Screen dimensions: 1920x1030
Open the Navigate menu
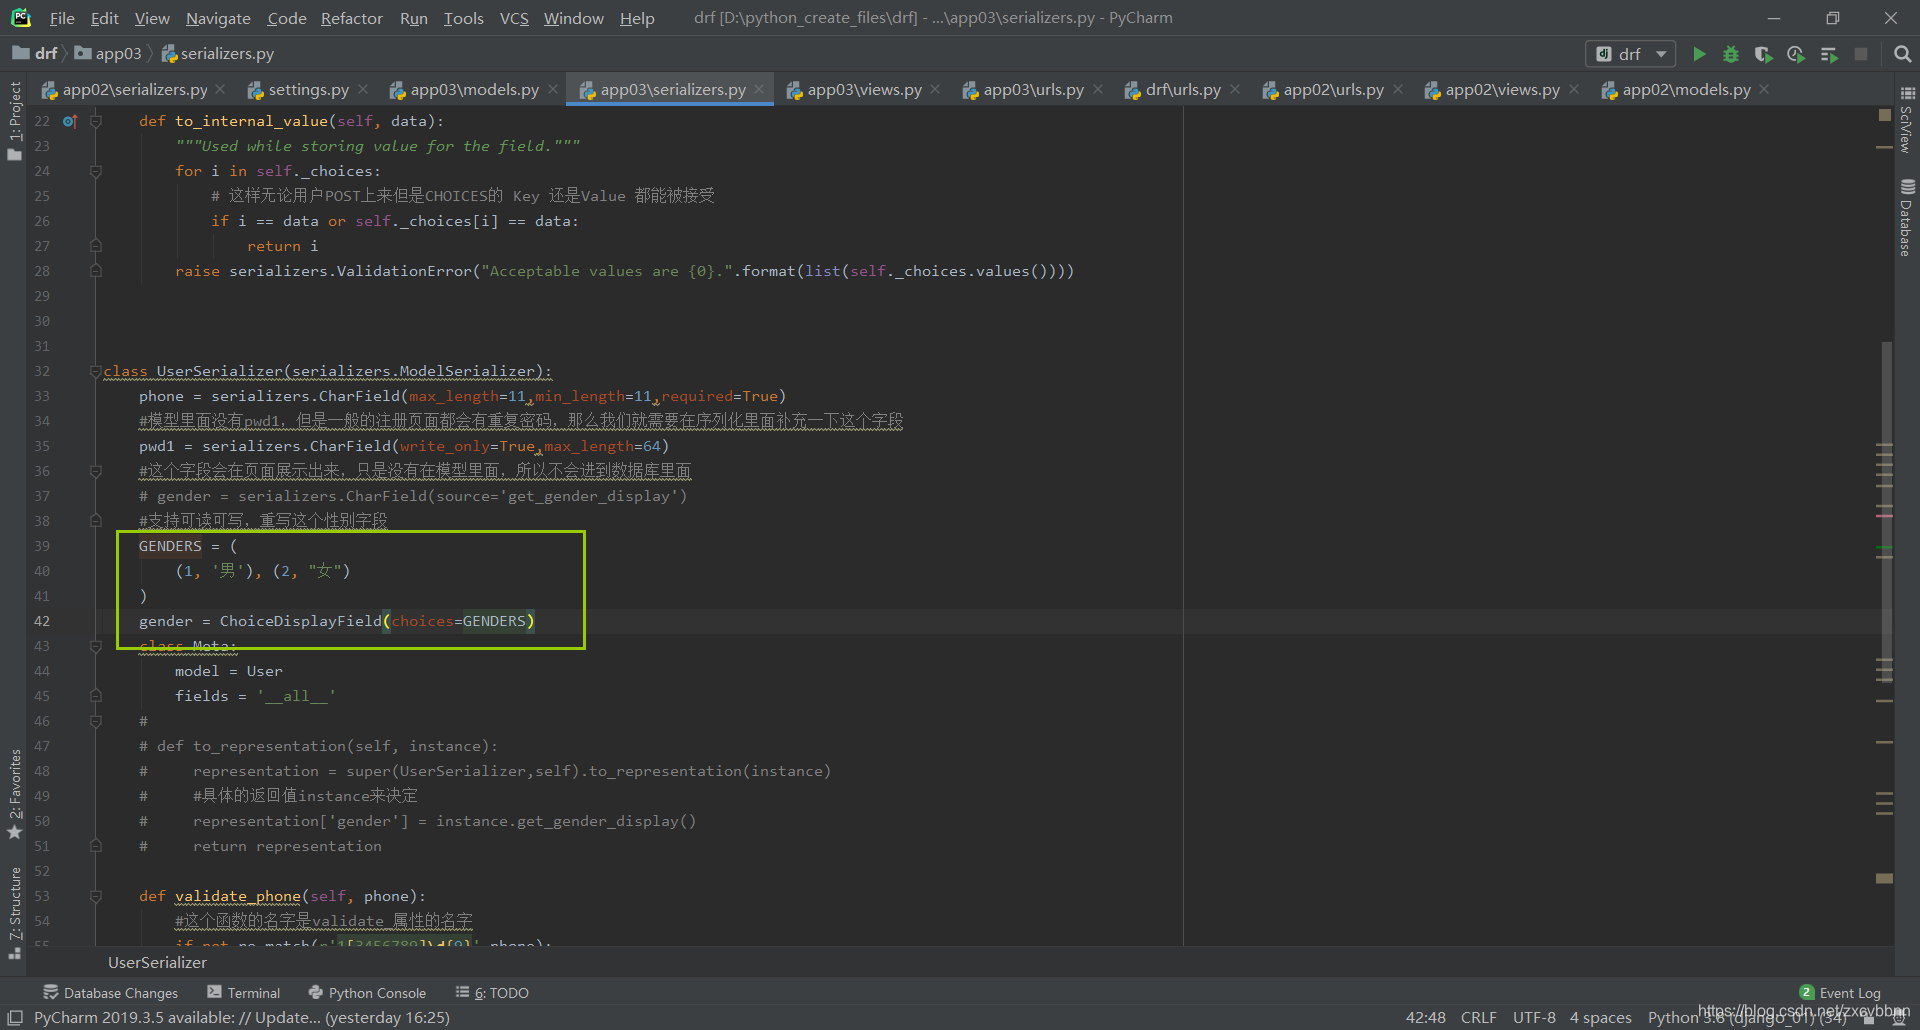click(218, 18)
